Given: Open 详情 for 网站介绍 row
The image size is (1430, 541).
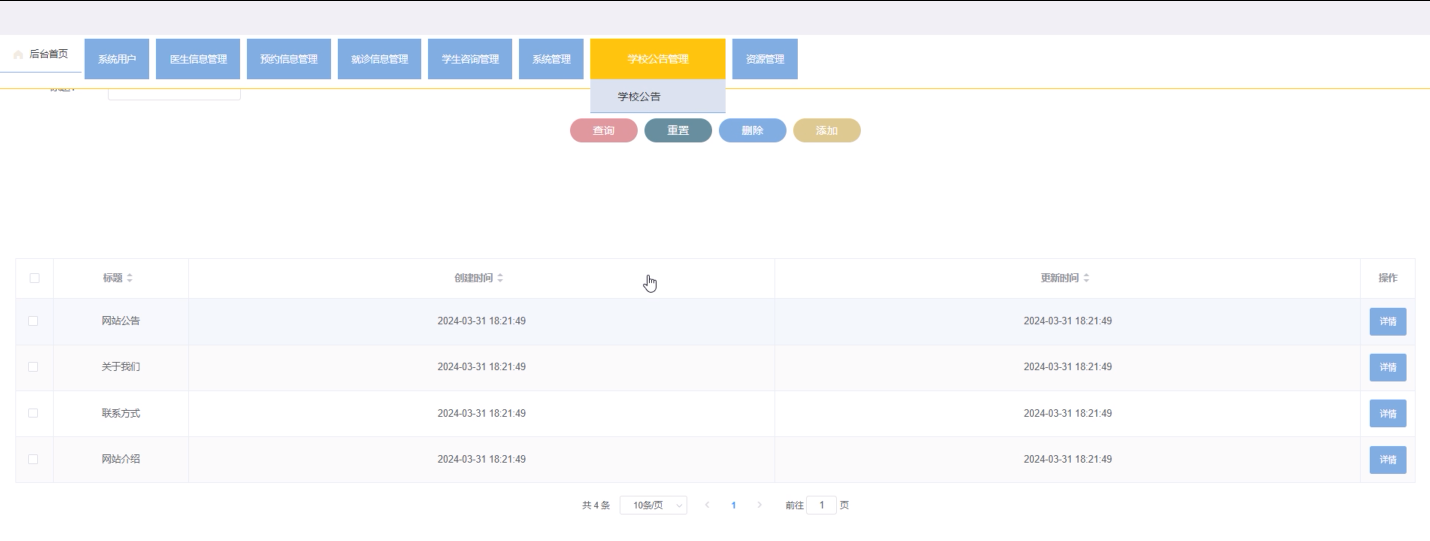Looking at the screenshot, I should (x=1388, y=460).
